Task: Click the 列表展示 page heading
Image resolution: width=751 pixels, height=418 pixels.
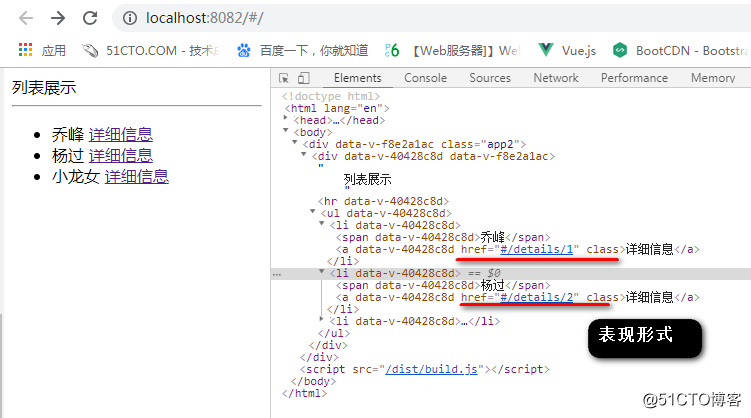Action: click(x=44, y=88)
